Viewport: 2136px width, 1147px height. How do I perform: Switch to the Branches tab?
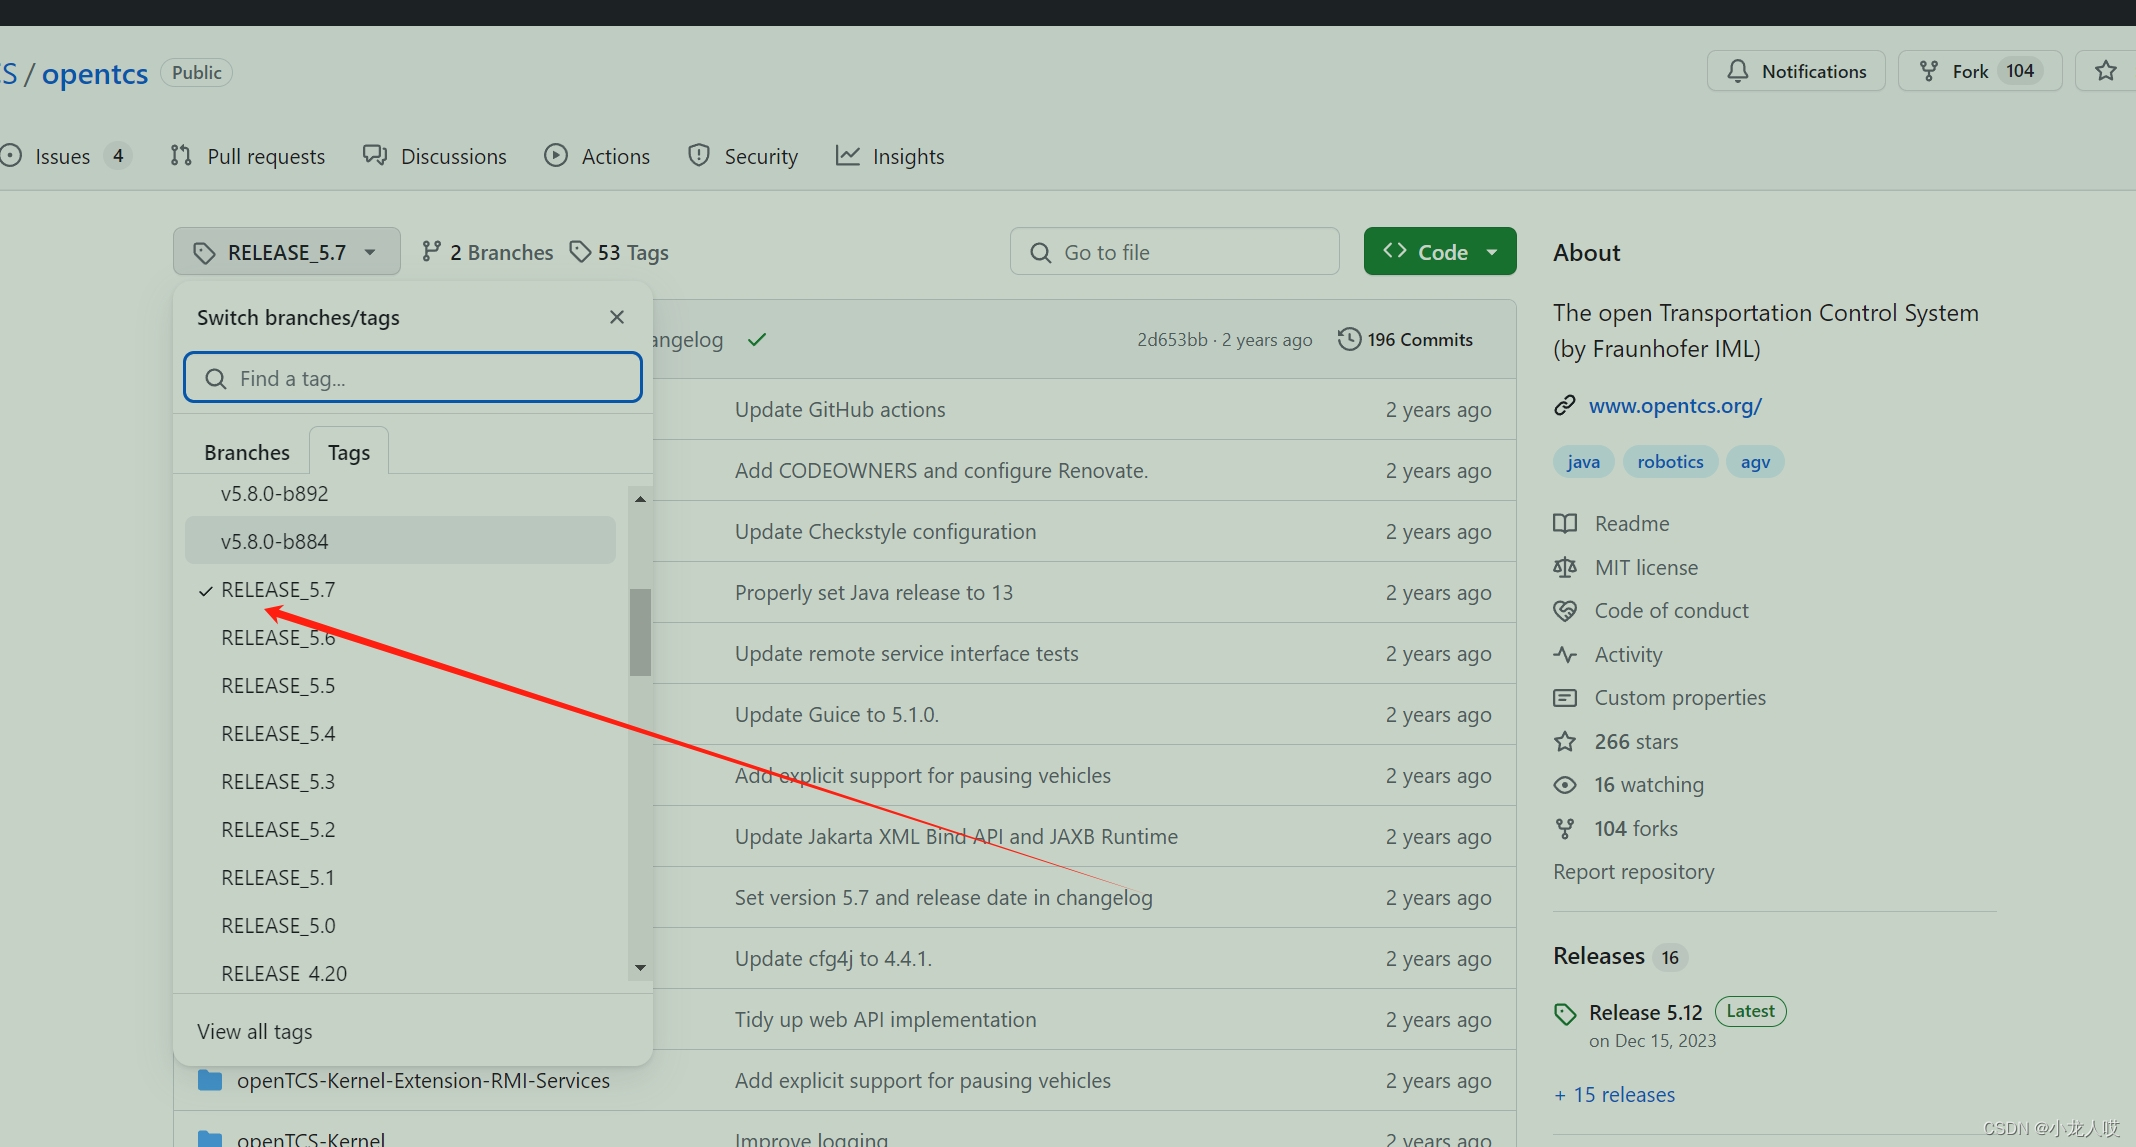(246, 452)
